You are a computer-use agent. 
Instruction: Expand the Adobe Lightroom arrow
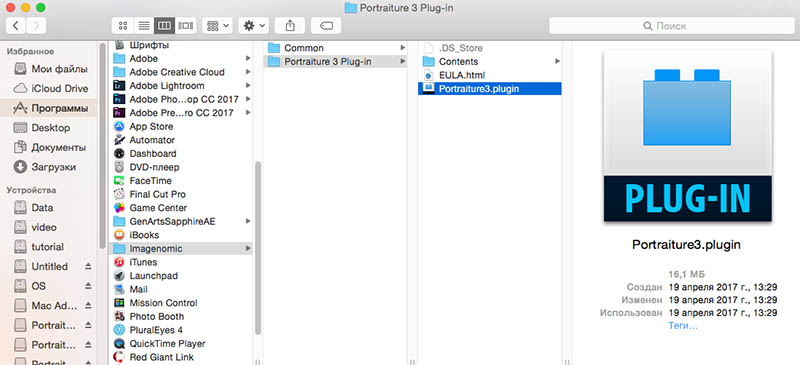tap(248, 85)
